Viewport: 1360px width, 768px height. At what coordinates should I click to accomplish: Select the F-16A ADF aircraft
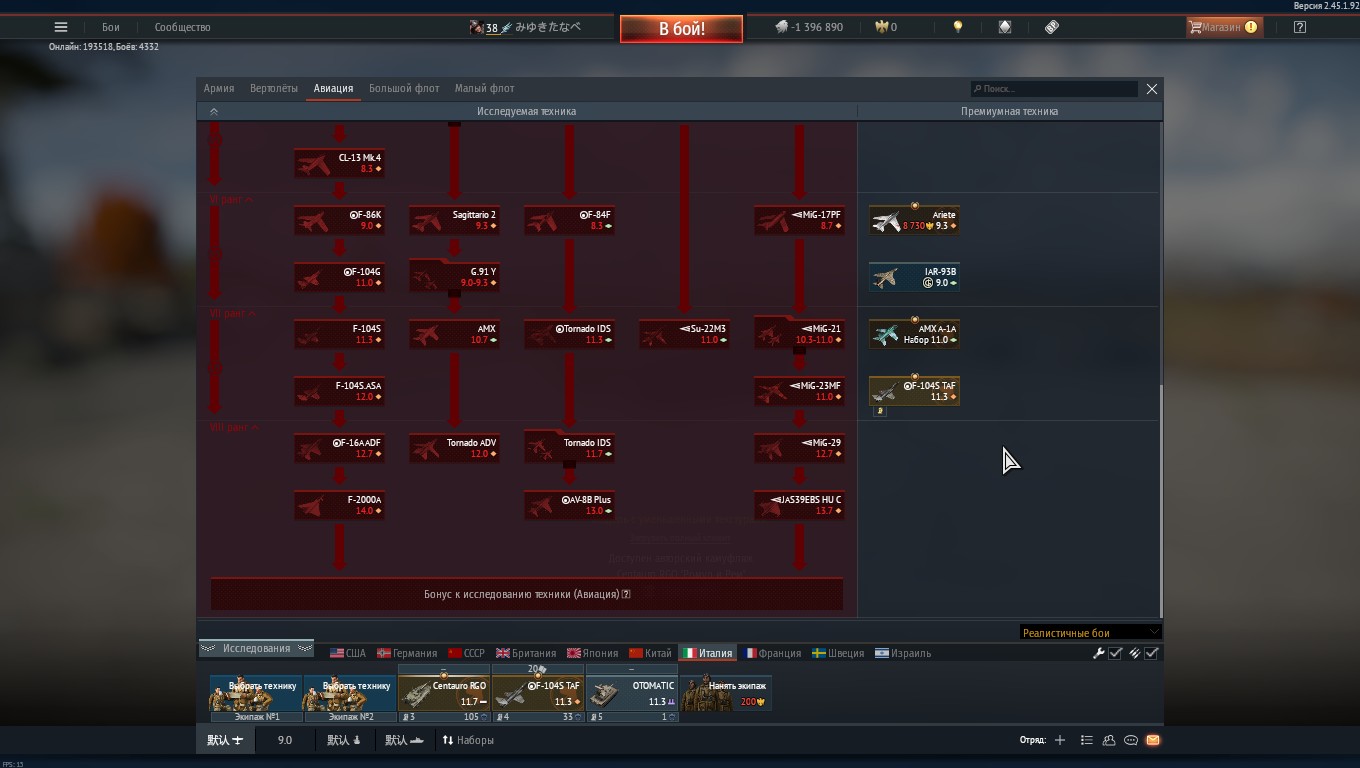339,448
